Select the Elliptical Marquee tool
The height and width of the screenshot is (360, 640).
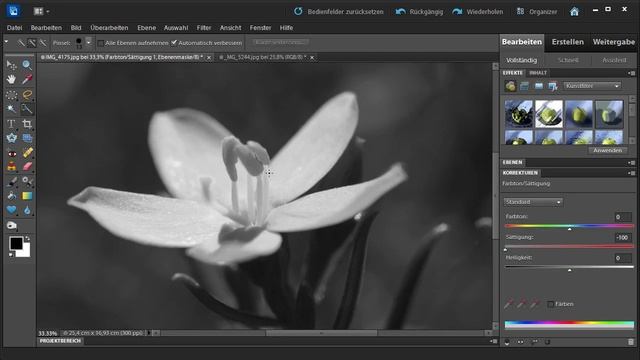11,95
